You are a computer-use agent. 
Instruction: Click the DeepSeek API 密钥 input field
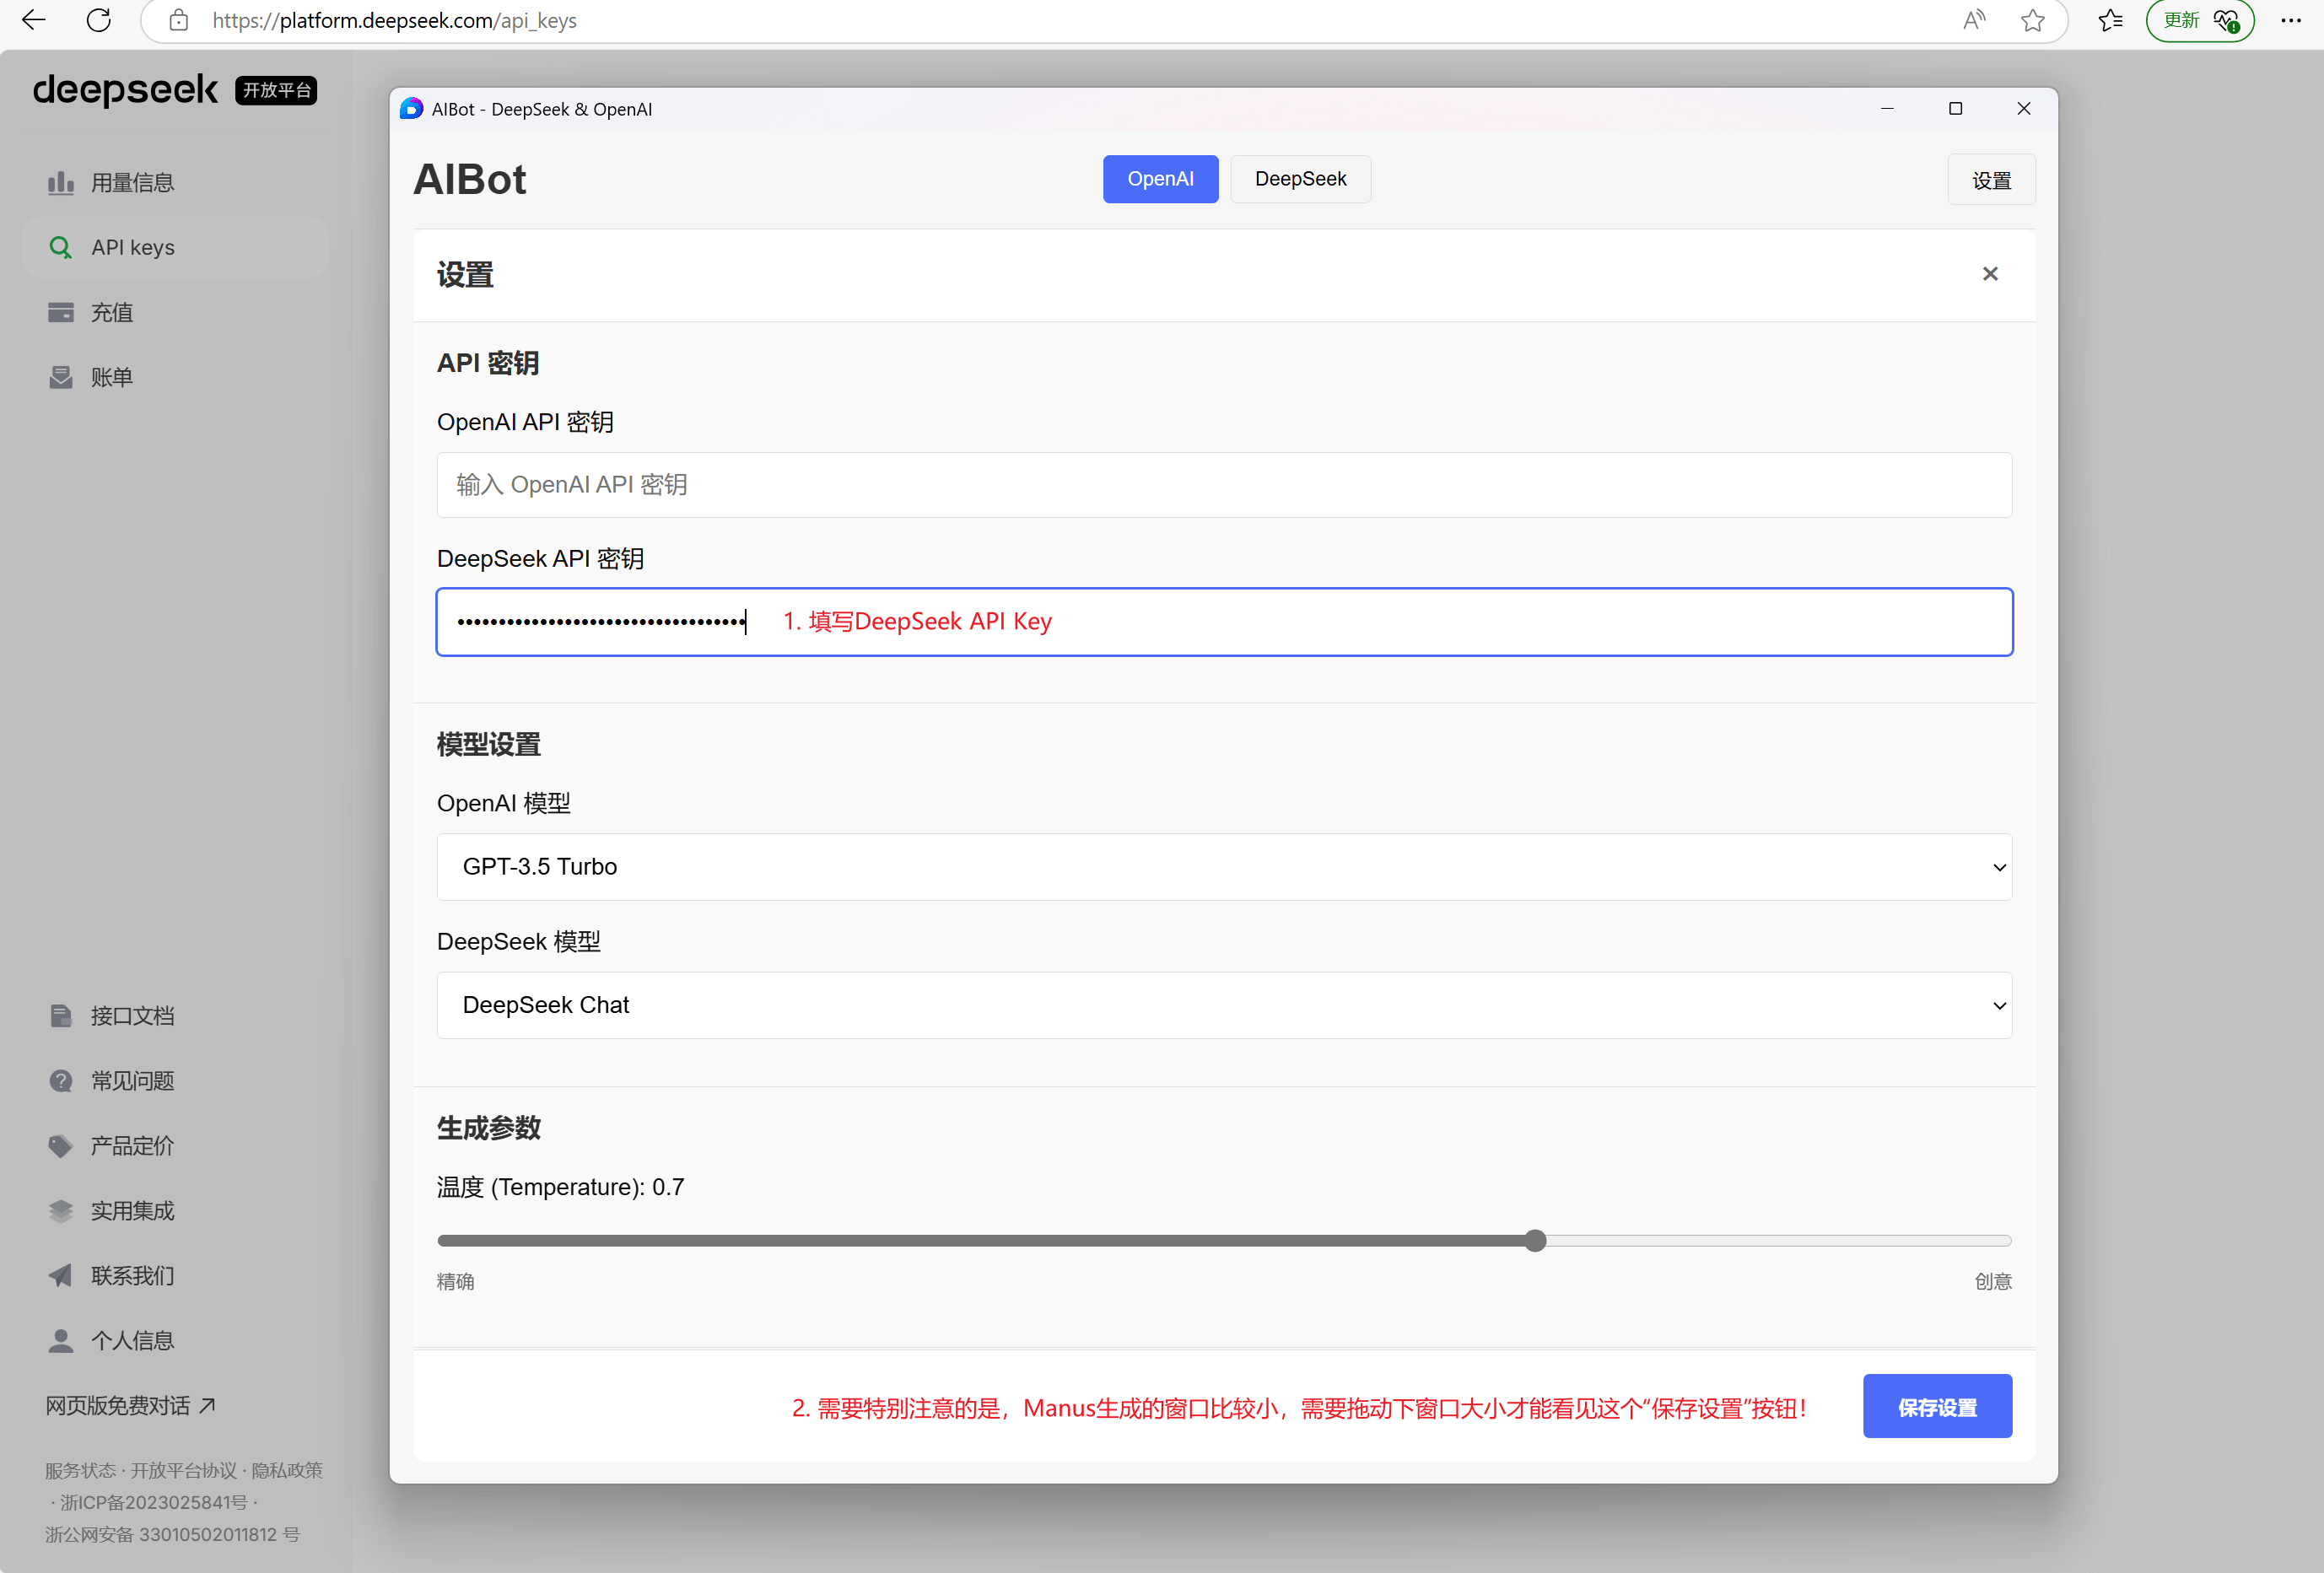(1224, 622)
